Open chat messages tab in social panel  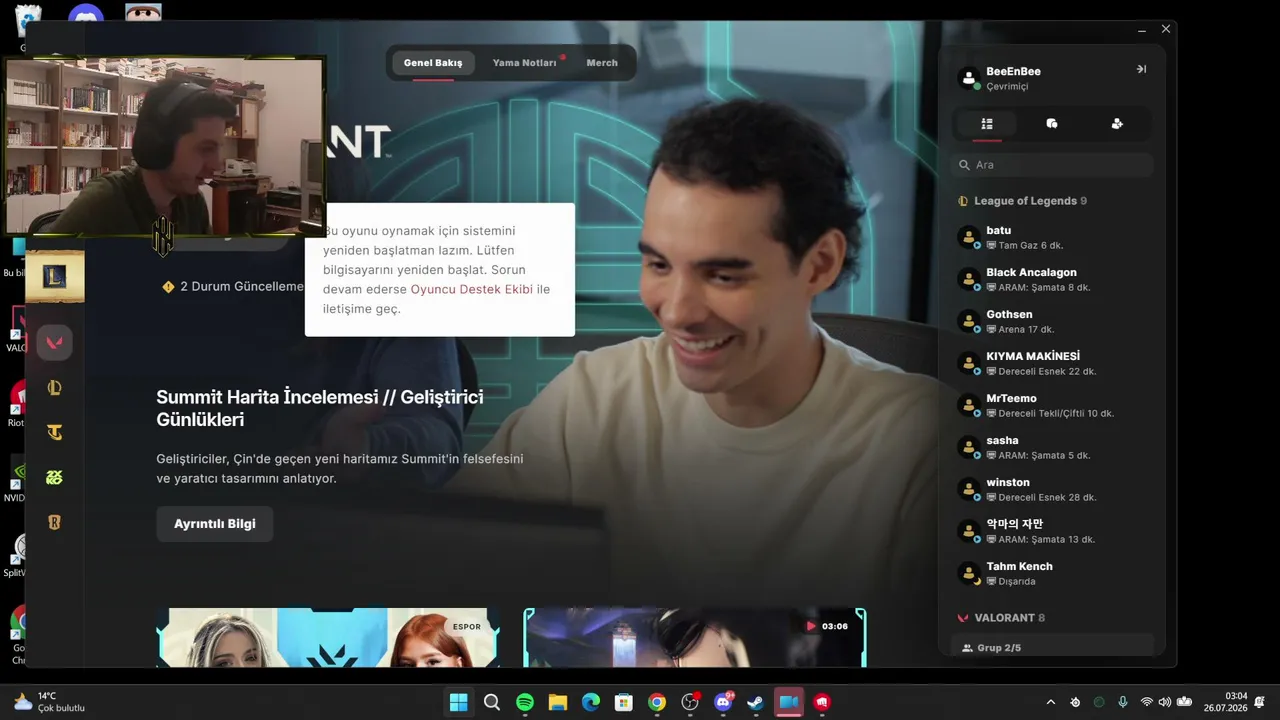1052,124
